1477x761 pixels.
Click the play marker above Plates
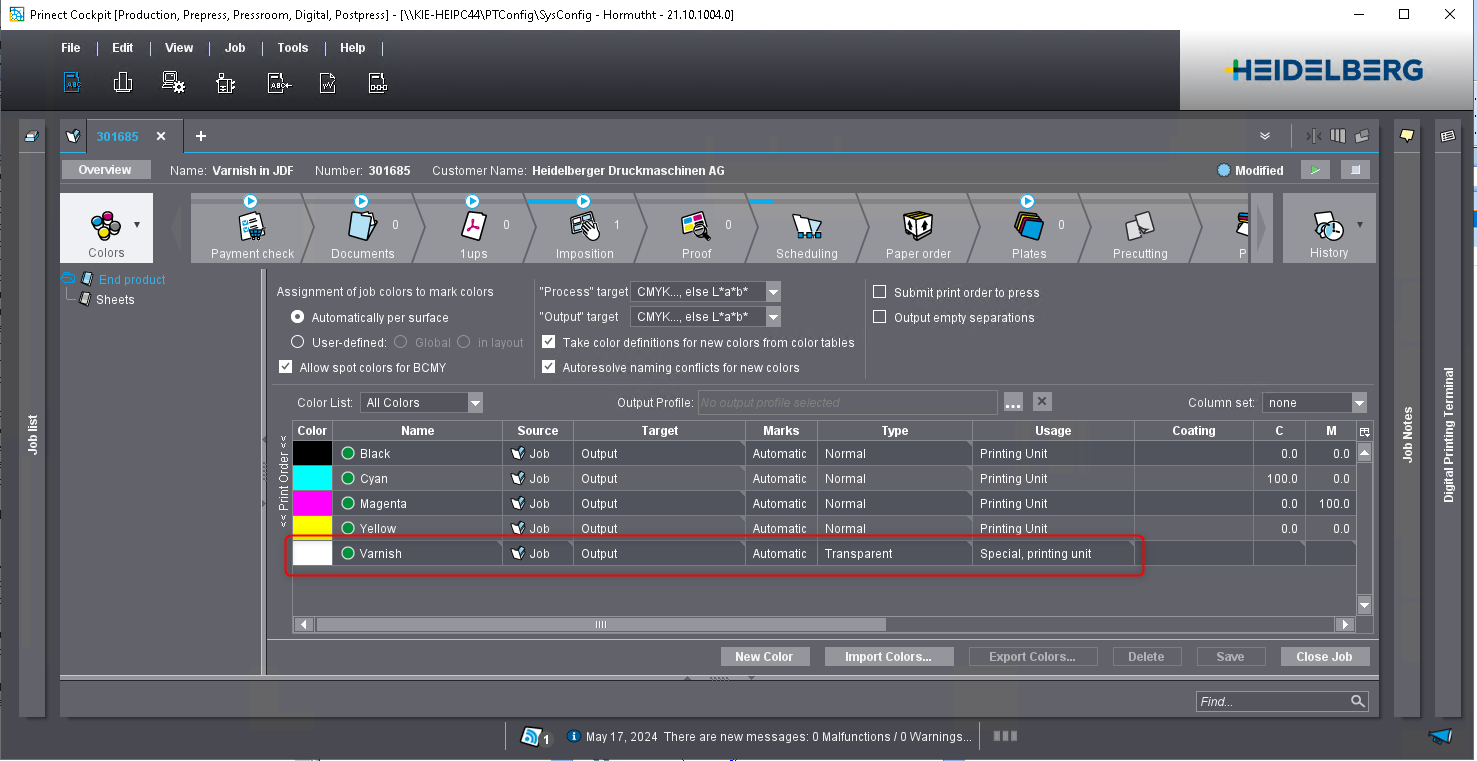[1027, 201]
